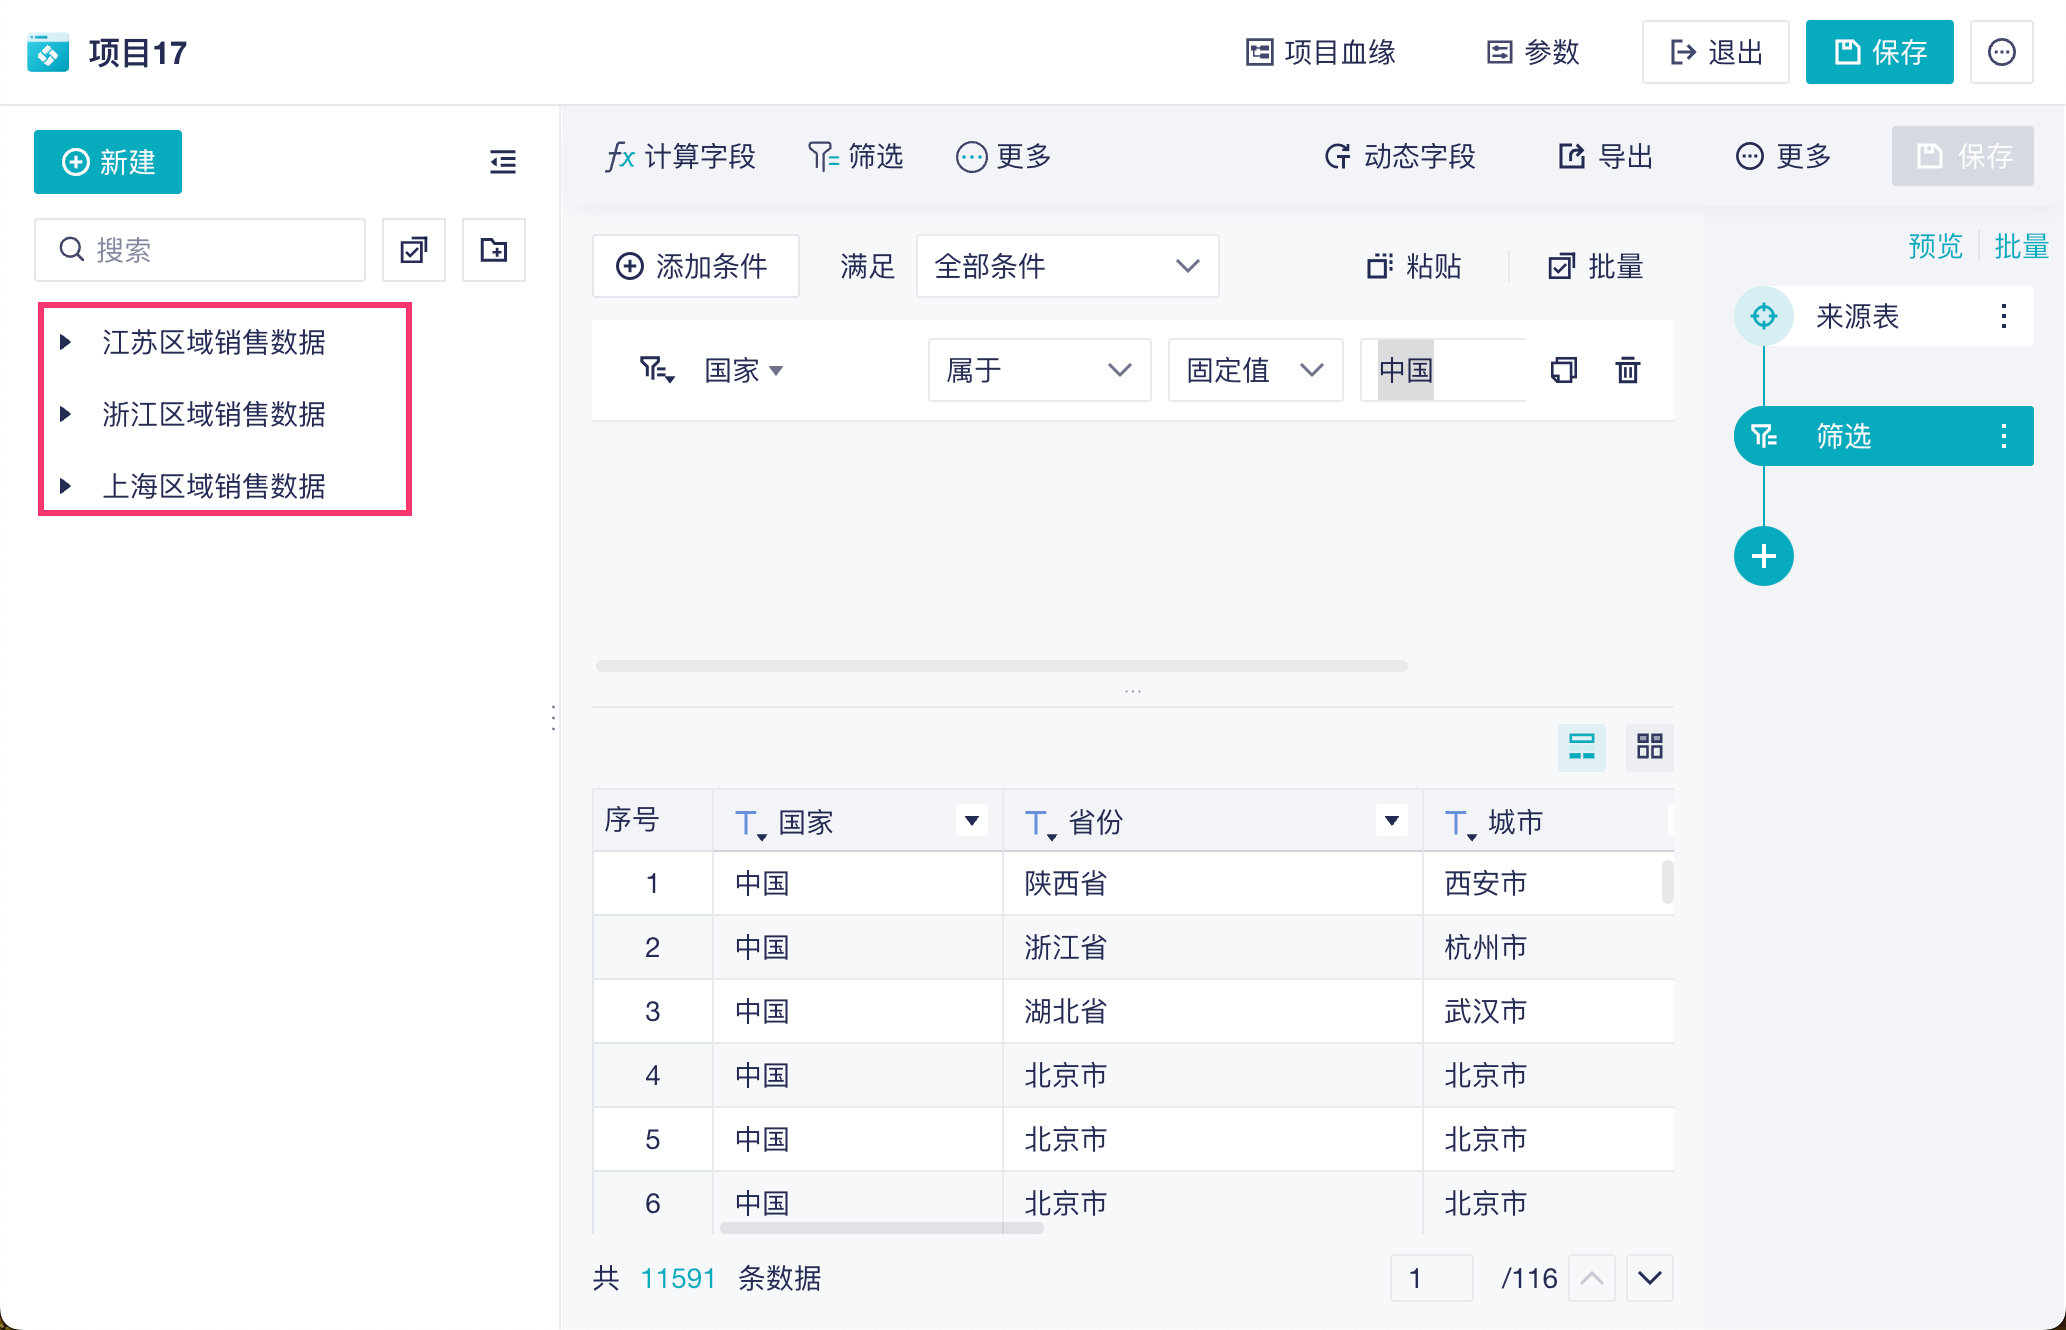Click the 预览 link
2066x1330 pixels.
pyautogui.click(x=1934, y=246)
